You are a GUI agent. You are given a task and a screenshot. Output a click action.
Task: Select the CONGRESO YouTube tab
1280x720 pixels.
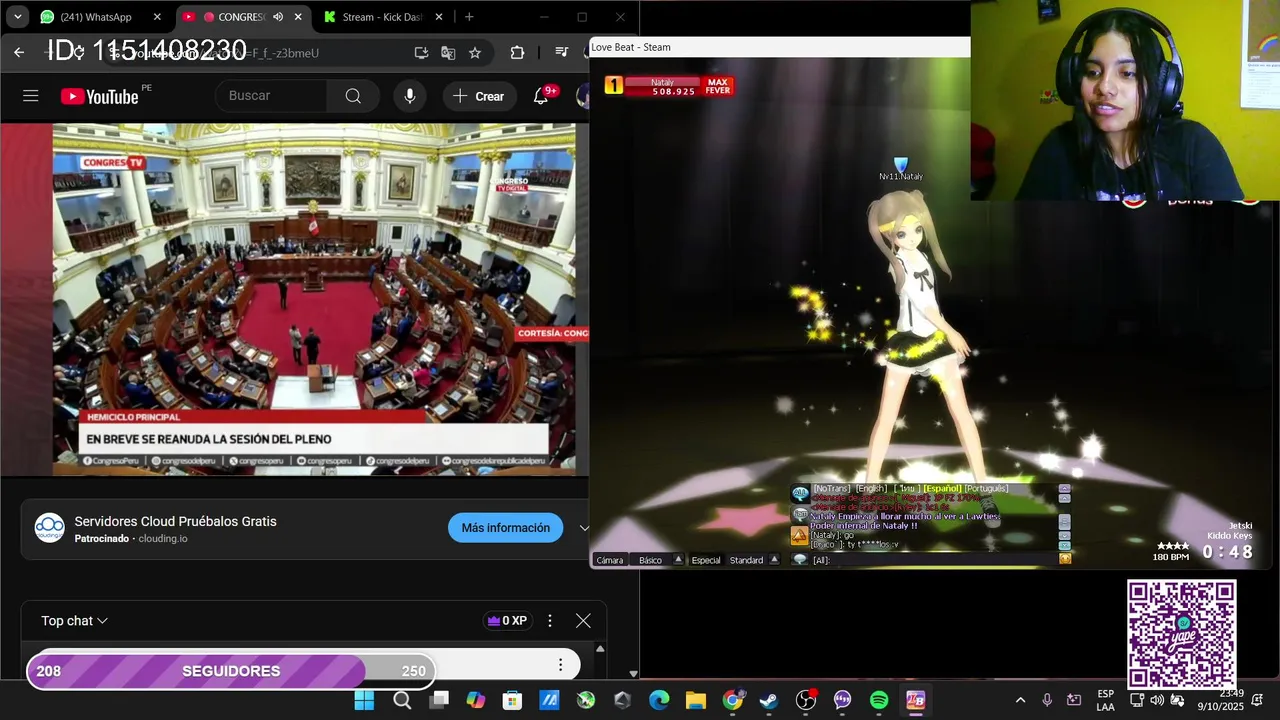(x=242, y=17)
